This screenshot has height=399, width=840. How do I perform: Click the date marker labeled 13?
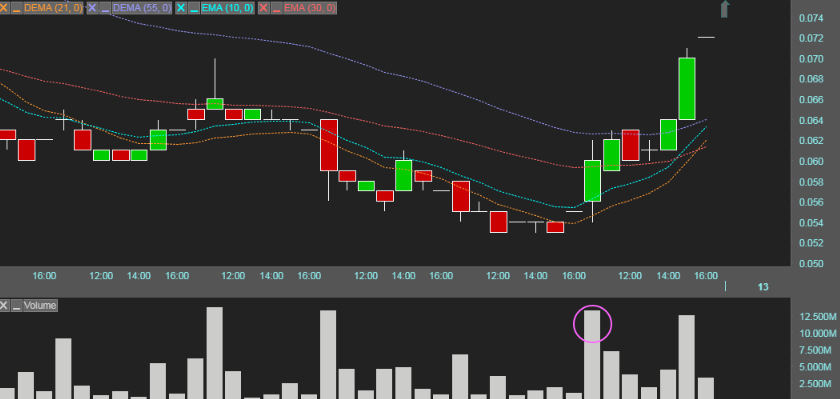(763, 287)
